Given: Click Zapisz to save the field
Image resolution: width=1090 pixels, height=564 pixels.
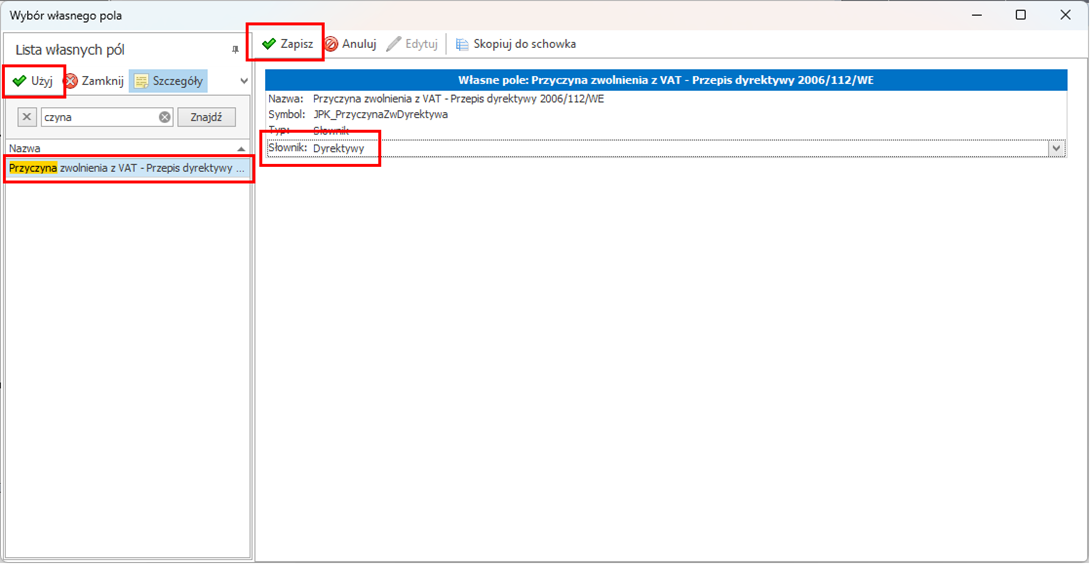Looking at the screenshot, I should 287,44.
